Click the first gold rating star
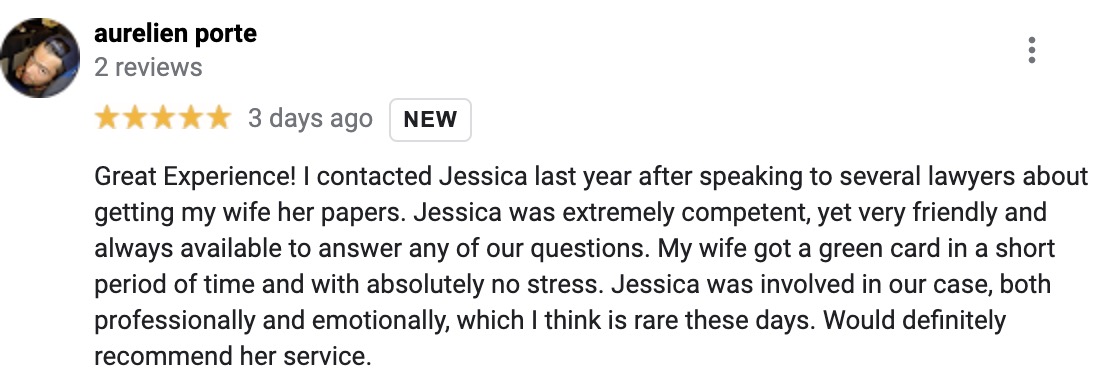The image size is (1104, 386). [107, 118]
